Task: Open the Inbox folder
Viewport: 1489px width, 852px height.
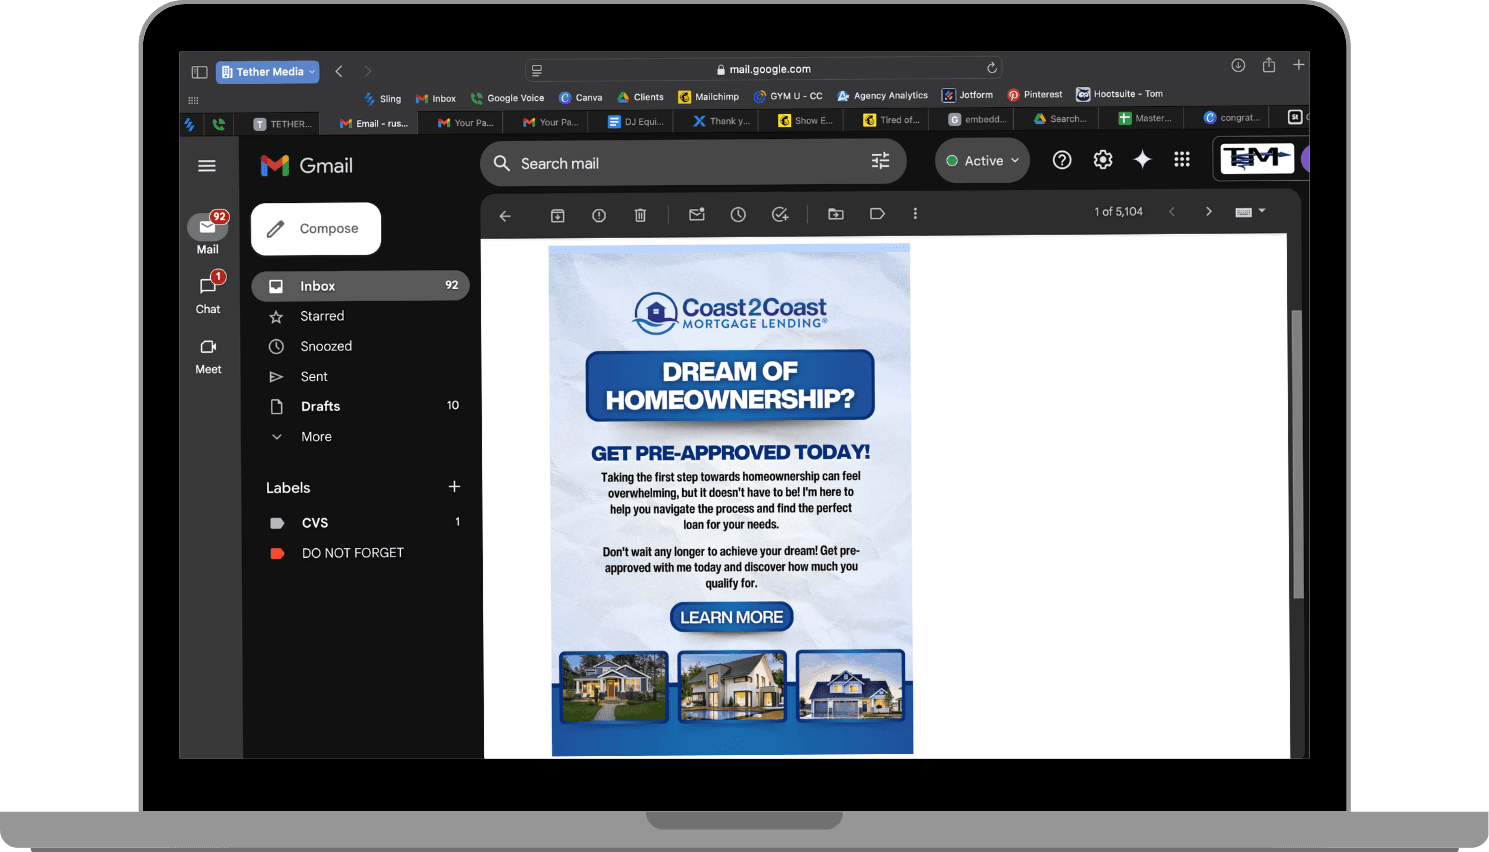Action: pyautogui.click(x=360, y=286)
